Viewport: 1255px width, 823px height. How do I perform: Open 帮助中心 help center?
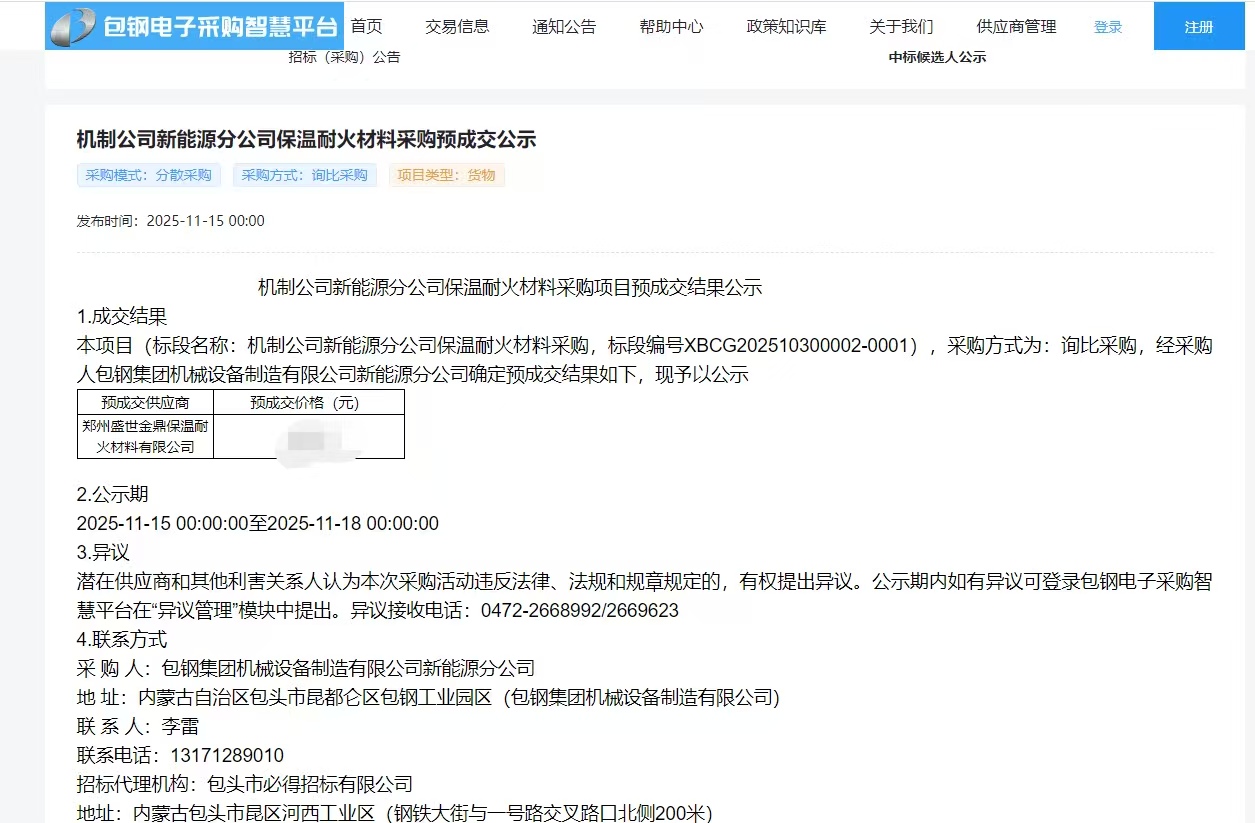pos(671,27)
